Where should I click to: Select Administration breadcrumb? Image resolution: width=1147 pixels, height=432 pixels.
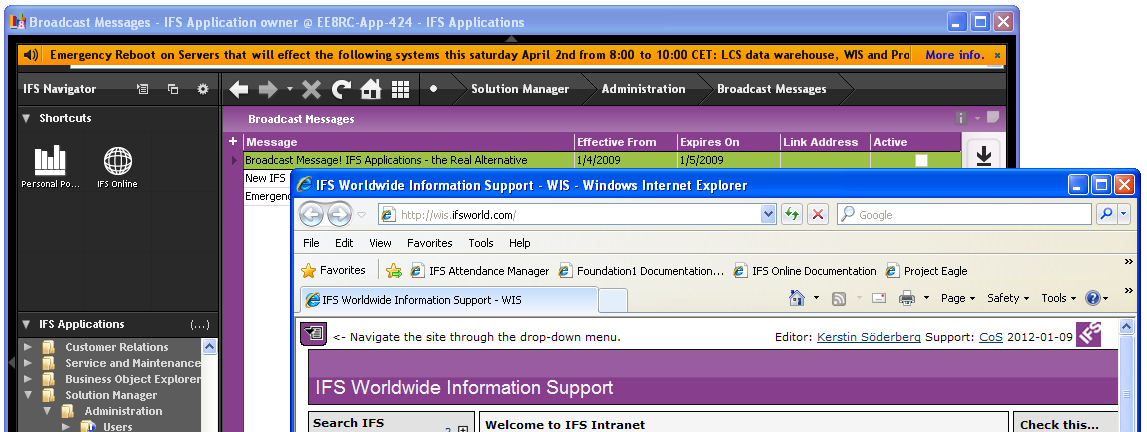click(x=643, y=89)
